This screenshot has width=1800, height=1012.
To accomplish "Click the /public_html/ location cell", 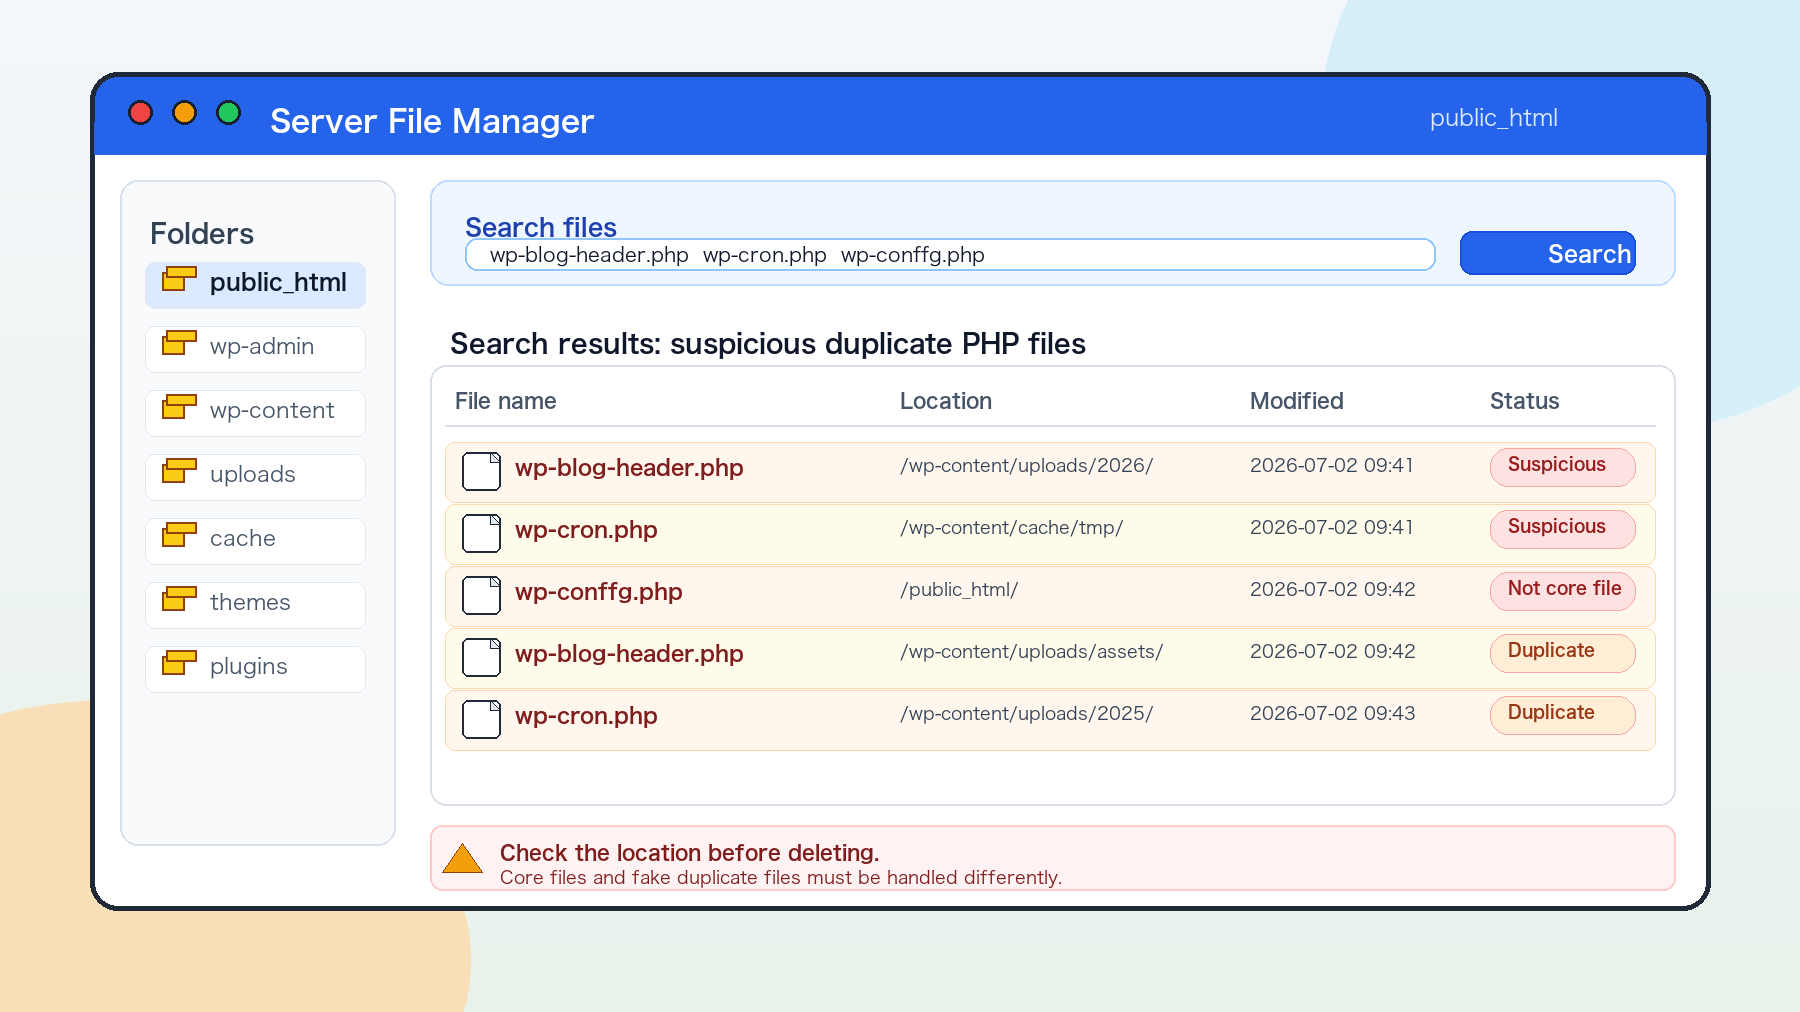I will [x=959, y=590].
